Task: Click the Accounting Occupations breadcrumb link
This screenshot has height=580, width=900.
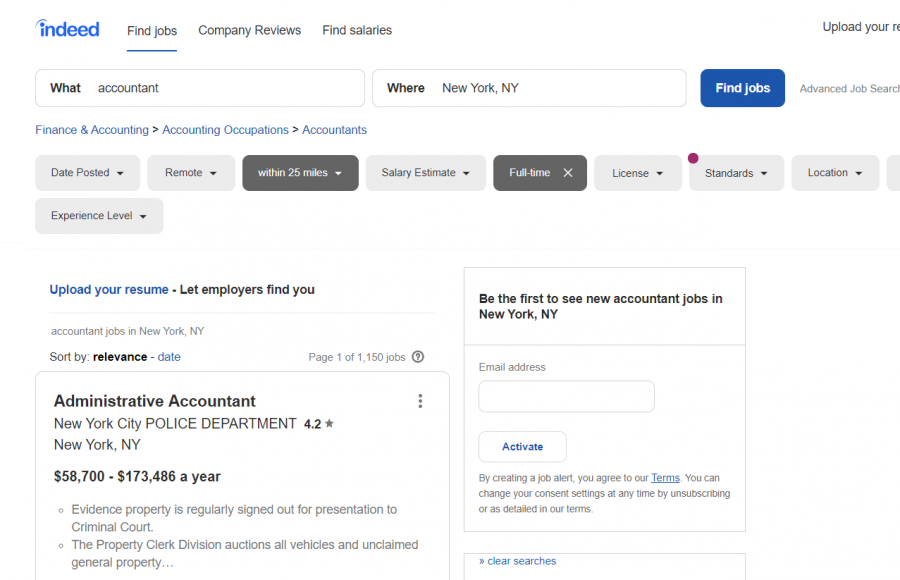Action: click(225, 130)
